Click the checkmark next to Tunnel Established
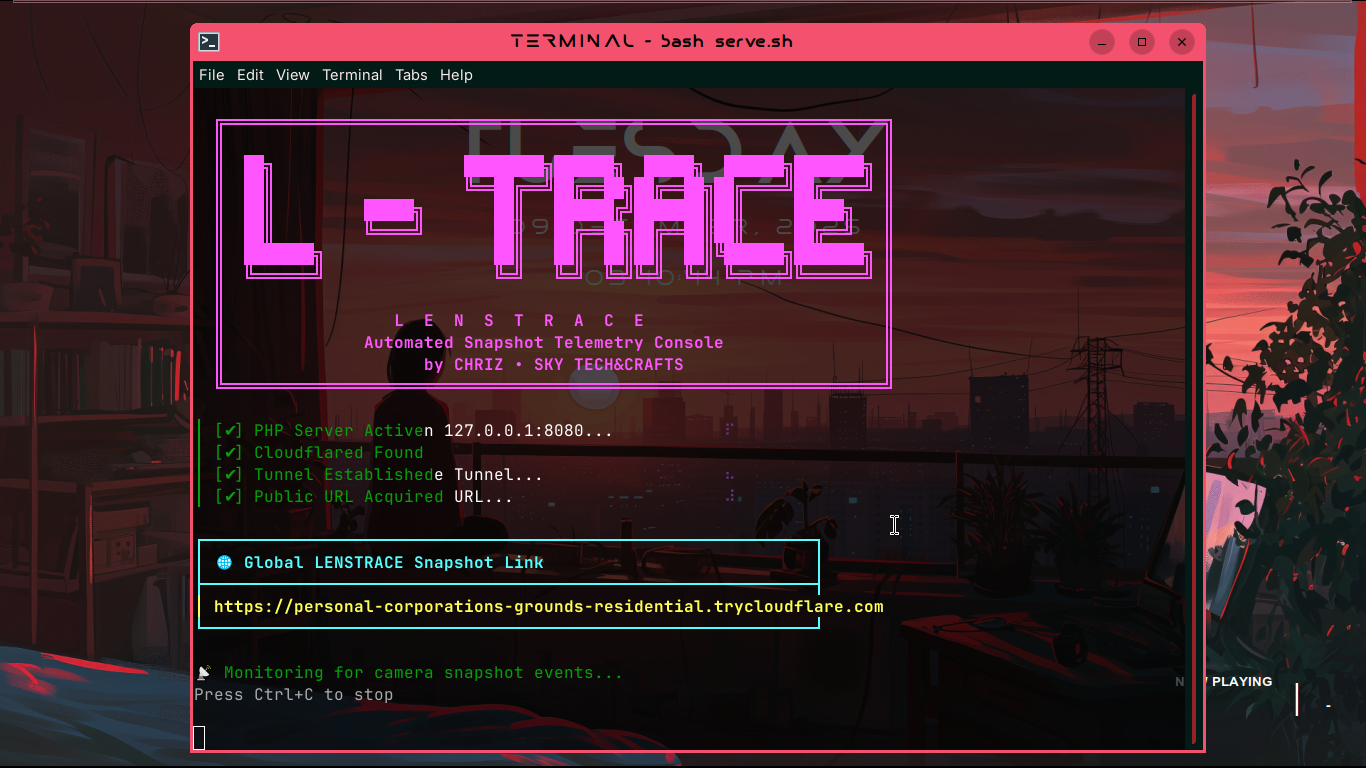Image resolution: width=1366 pixels, height=768 pixels. tap(229, 475)
